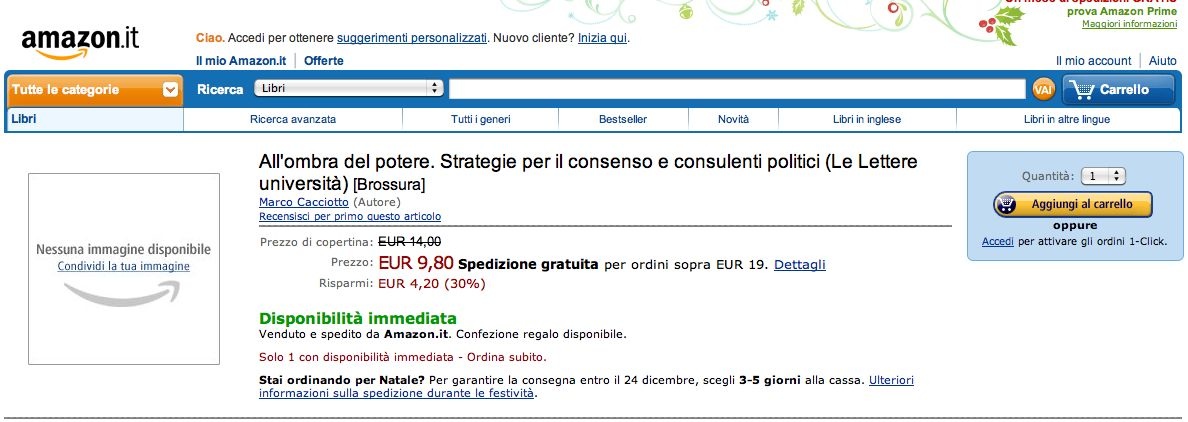Open the Libri search category dropdown
The image size is (1188, 422).
pos(349,89)
